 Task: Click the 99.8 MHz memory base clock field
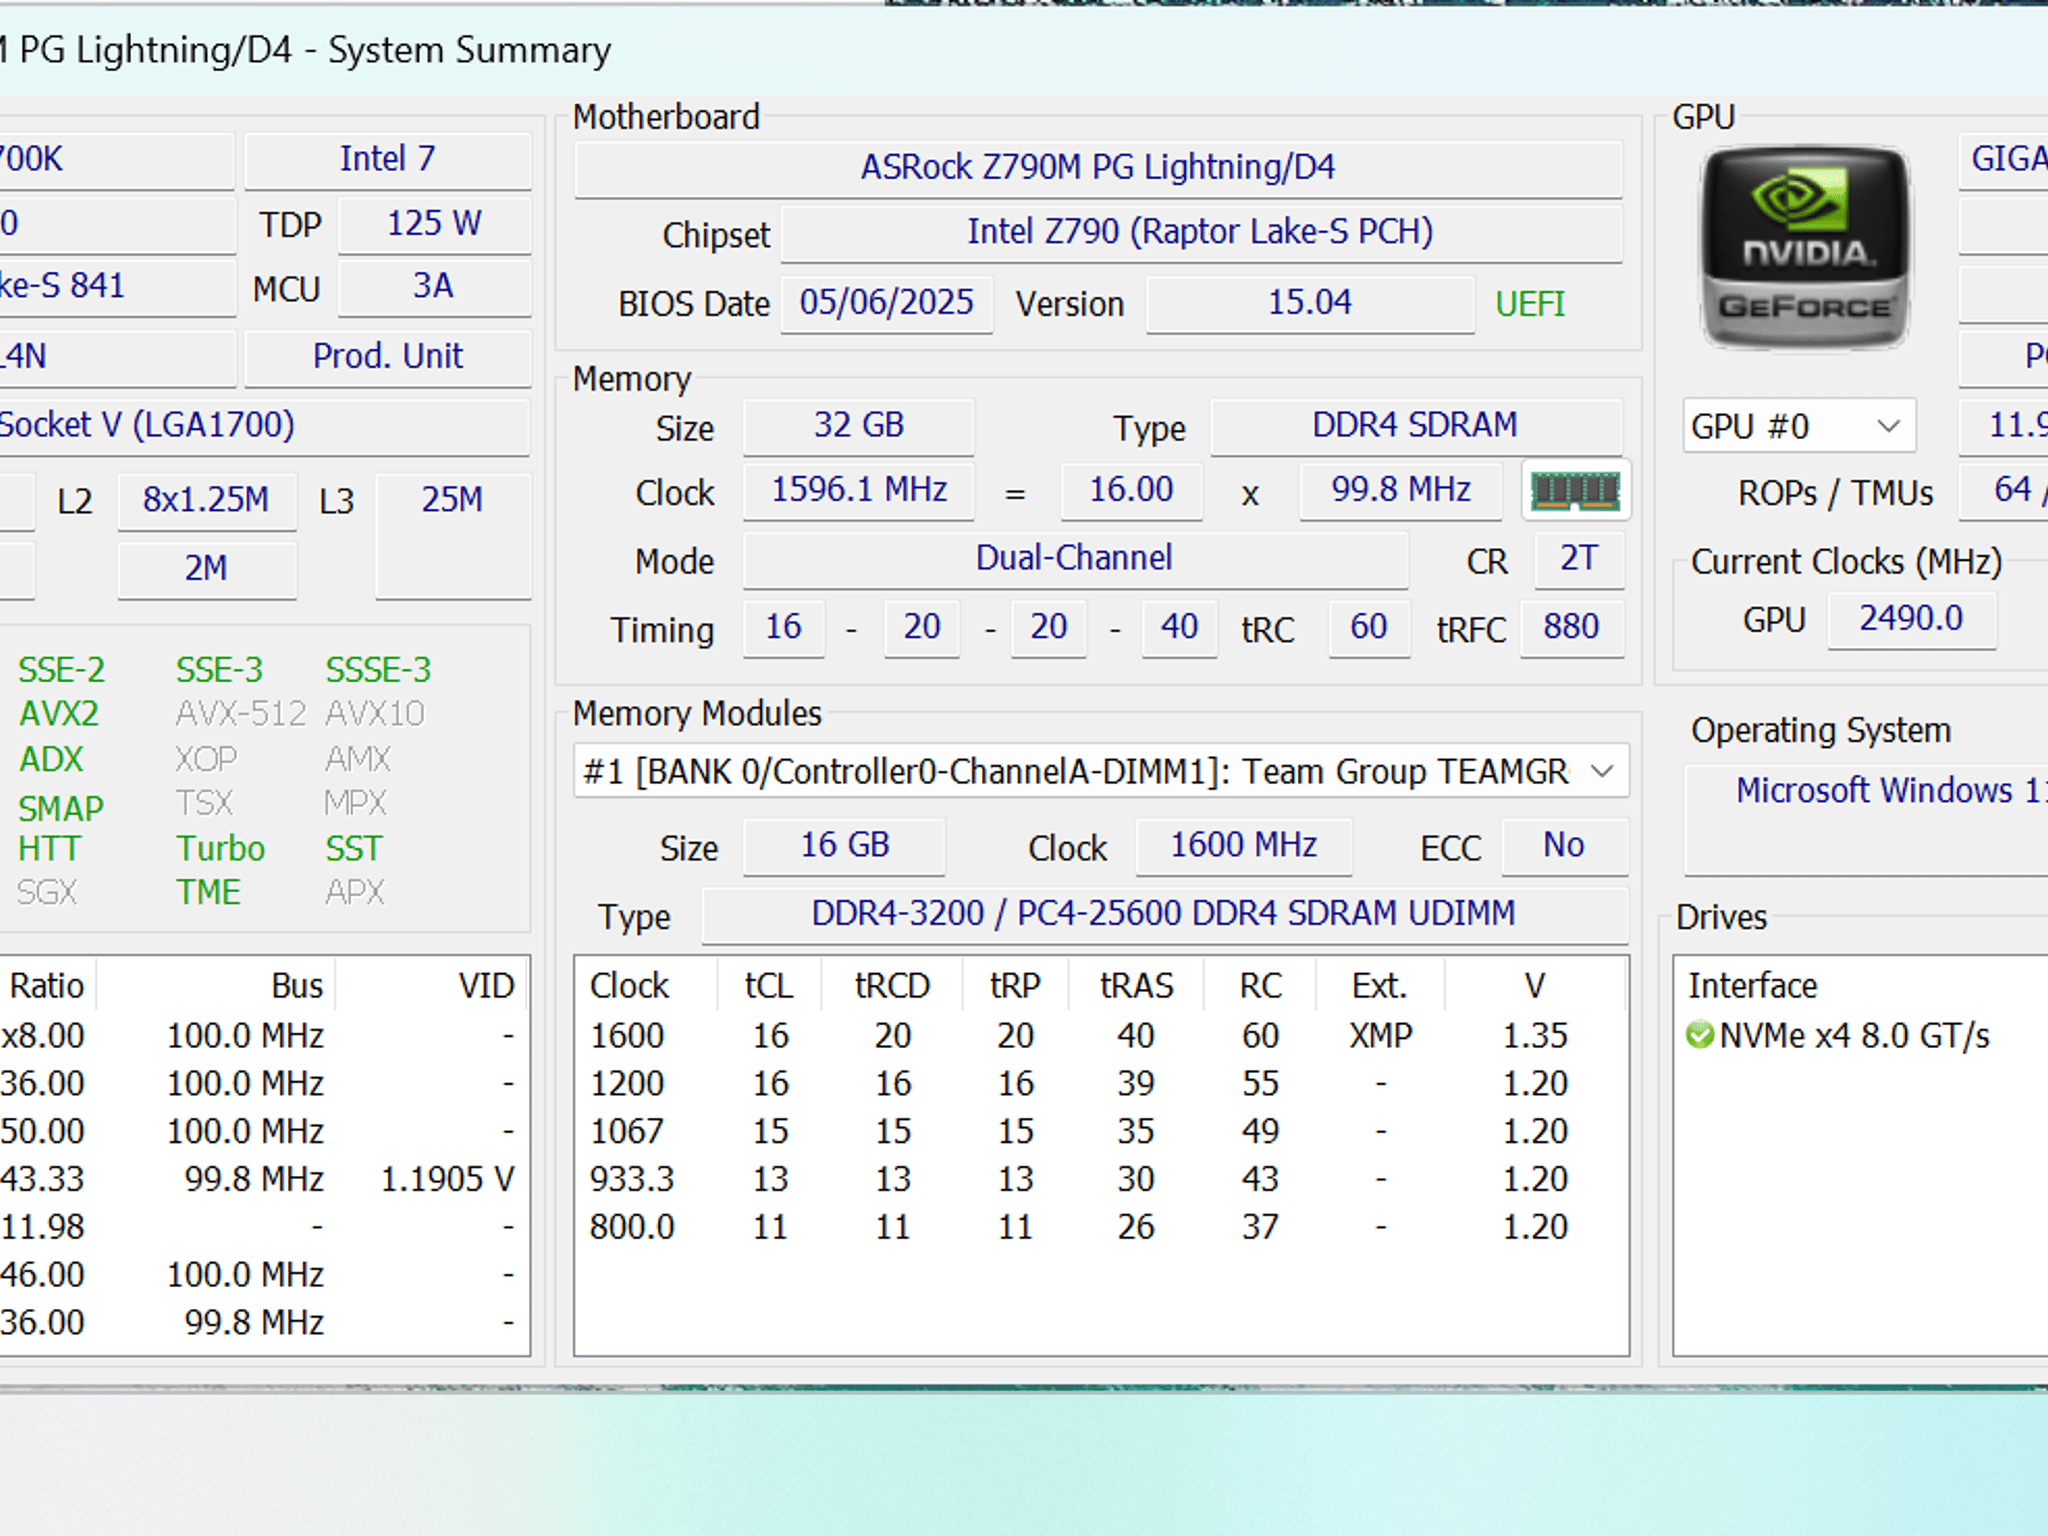click(x=1401, y=490)
